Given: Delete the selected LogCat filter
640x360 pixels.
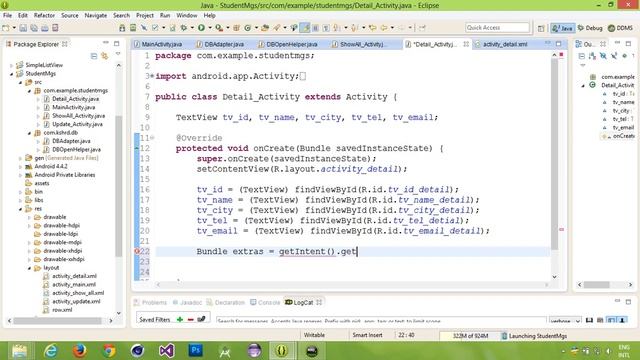Looking at the screenshot, I should [x=190, y=319].
